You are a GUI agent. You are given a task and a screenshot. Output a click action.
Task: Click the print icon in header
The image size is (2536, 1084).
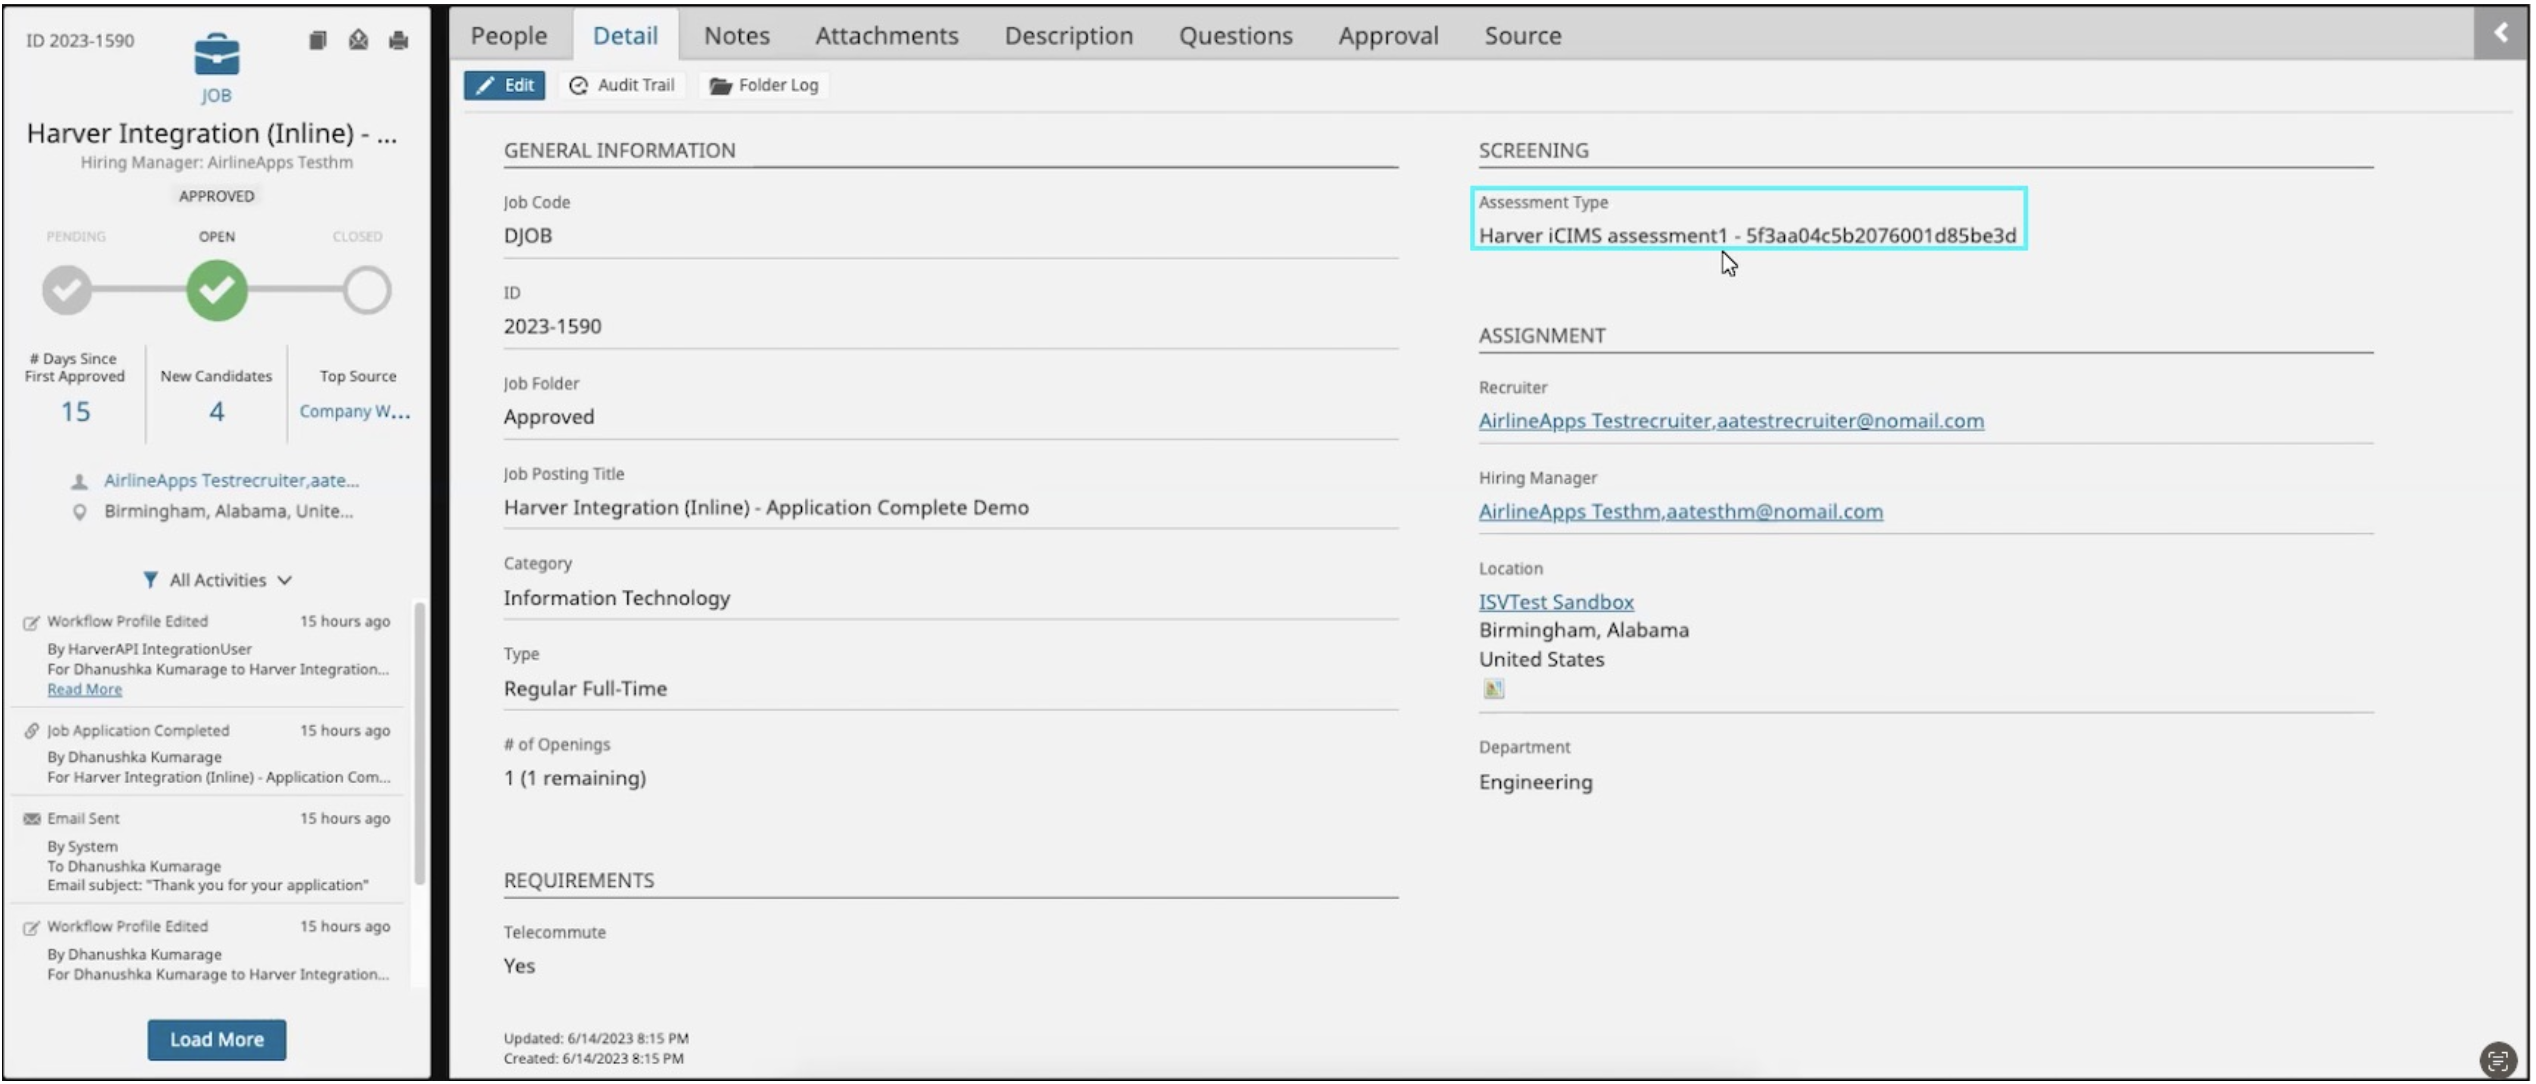coord(398,40)
